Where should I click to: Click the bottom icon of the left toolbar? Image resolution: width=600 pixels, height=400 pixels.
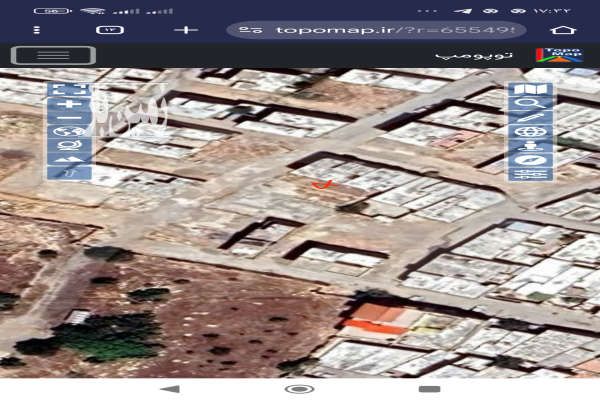(x=69, y=173)
